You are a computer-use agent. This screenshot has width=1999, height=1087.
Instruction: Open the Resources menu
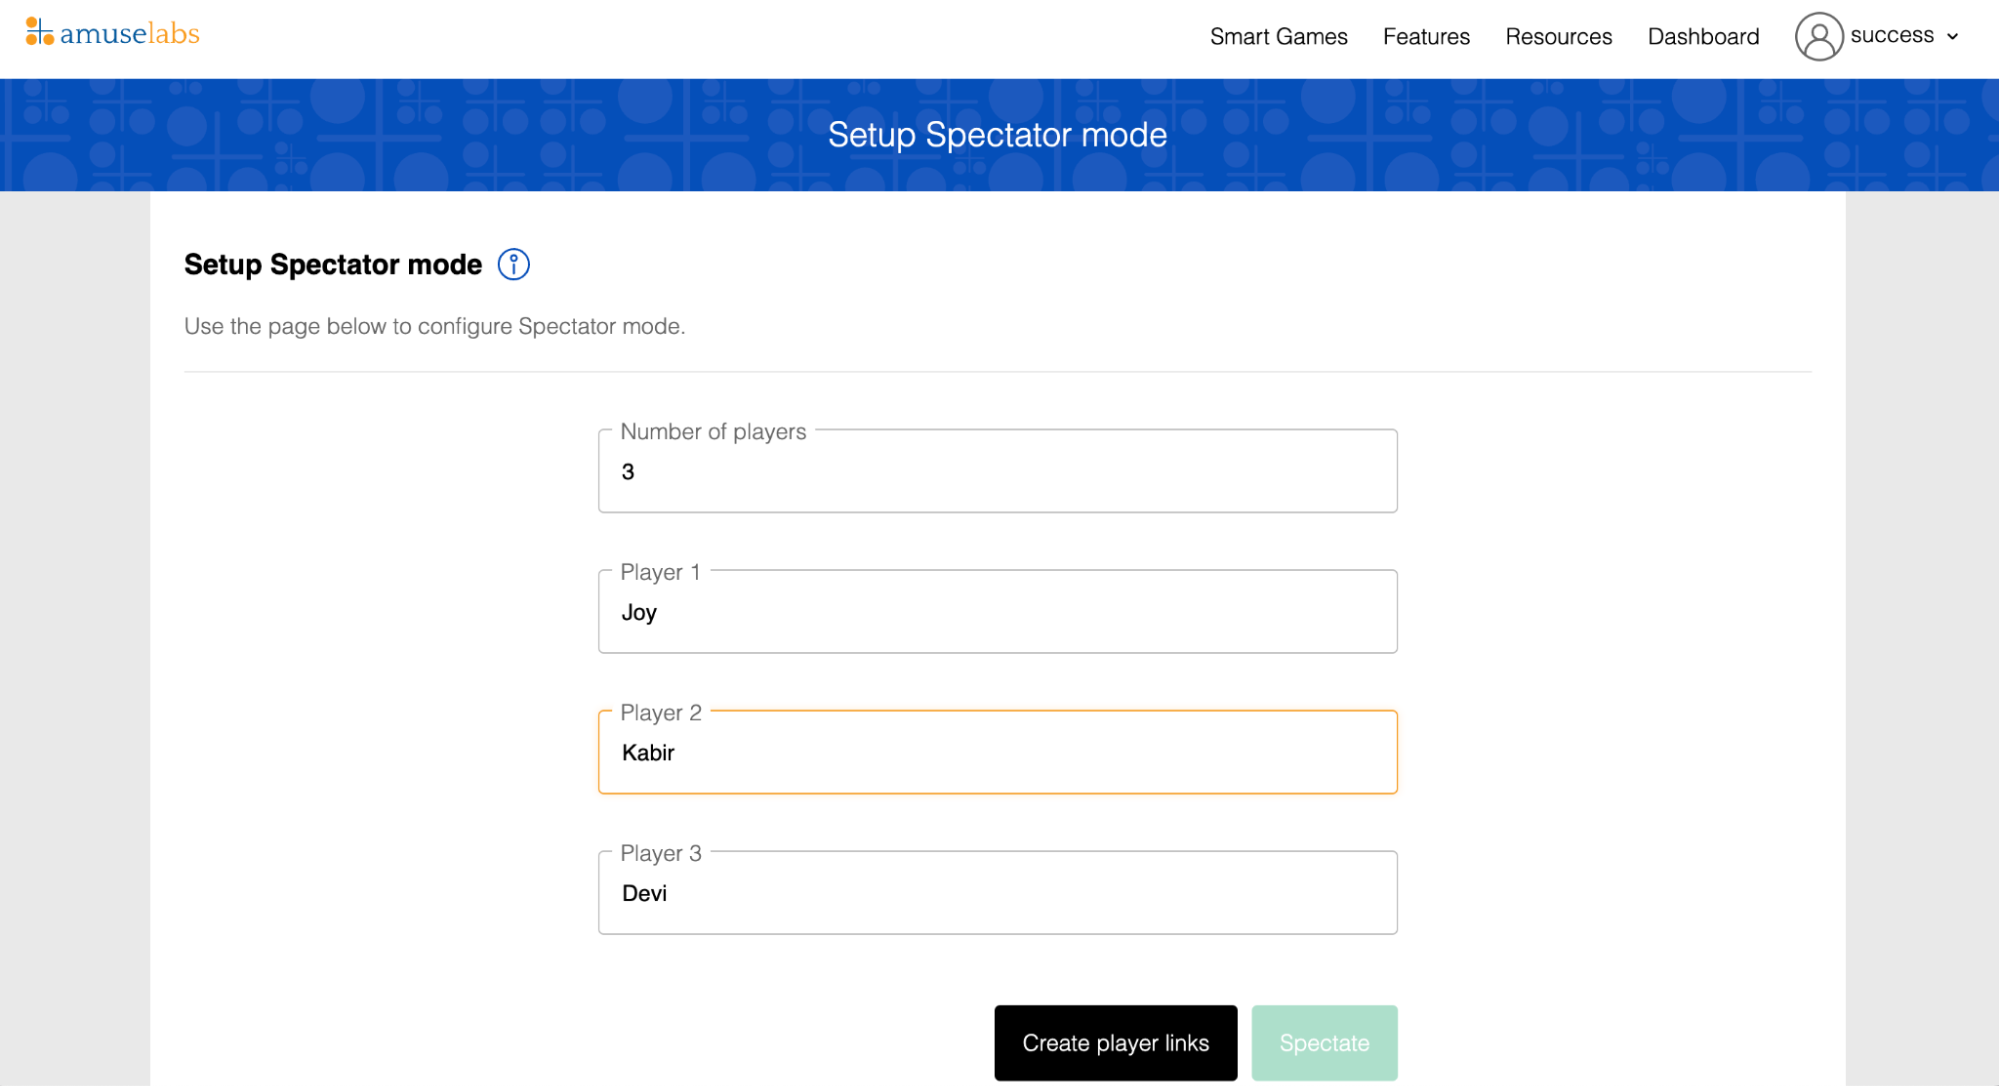[1558, 36]
